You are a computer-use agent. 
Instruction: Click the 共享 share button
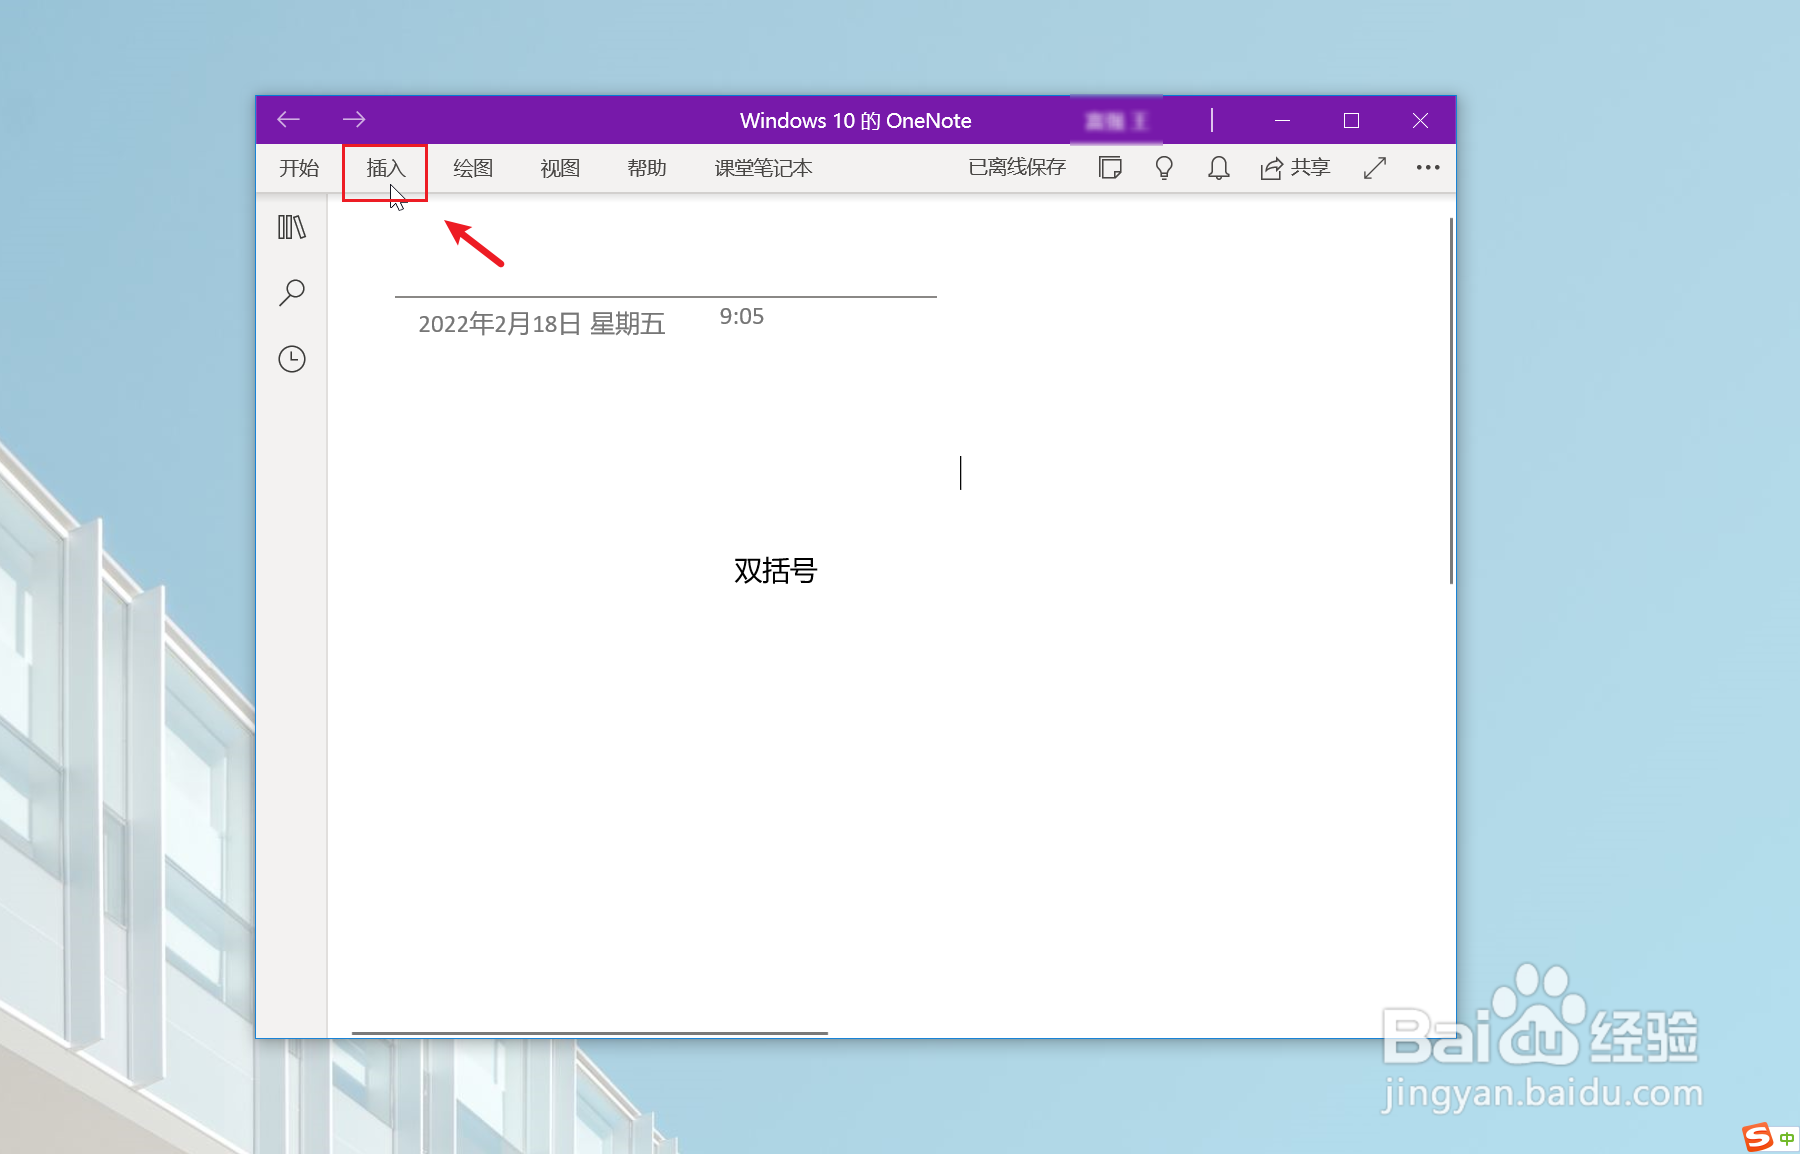coord(1295,168)
